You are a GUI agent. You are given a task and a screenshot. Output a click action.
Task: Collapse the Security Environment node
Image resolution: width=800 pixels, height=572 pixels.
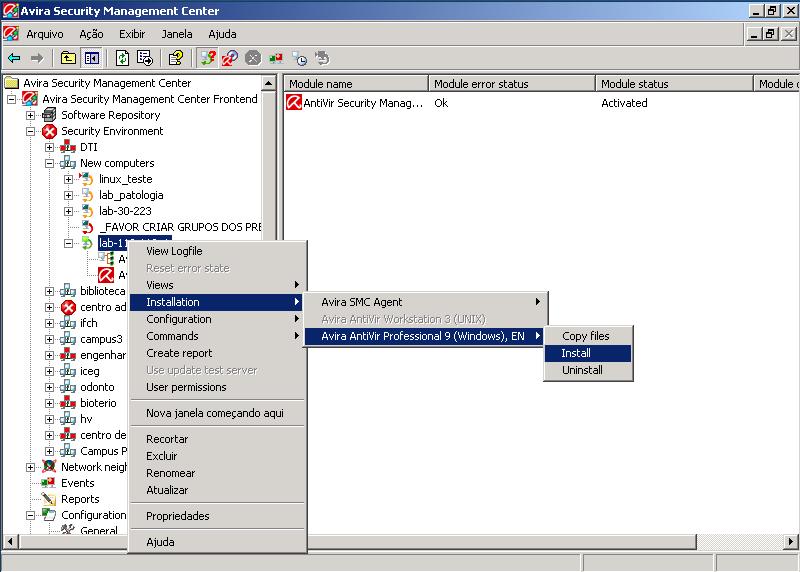coord(31,132)
